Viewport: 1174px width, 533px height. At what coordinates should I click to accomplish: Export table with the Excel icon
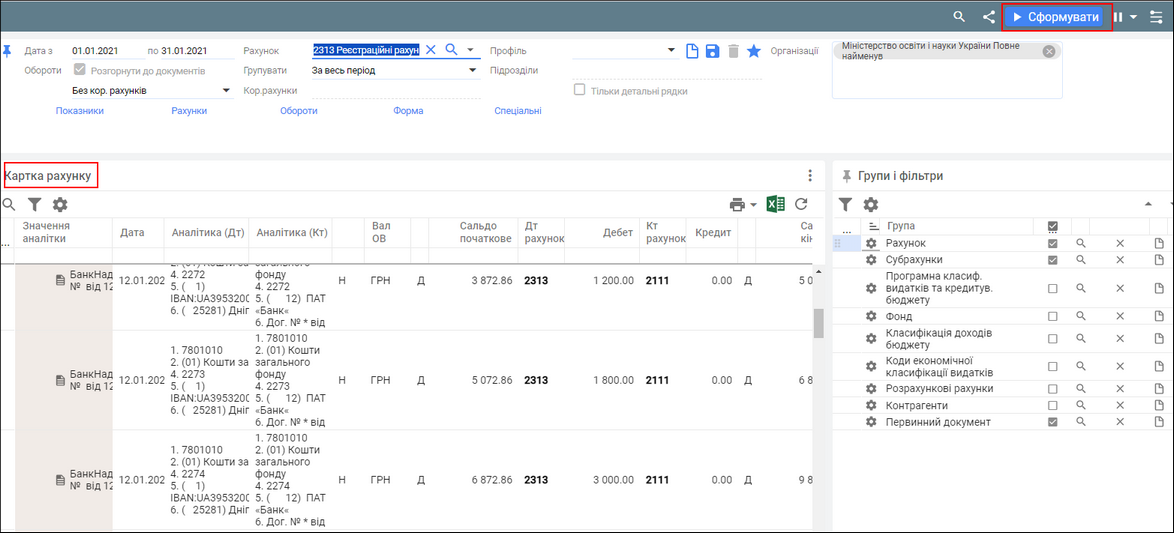click(775, 204)
